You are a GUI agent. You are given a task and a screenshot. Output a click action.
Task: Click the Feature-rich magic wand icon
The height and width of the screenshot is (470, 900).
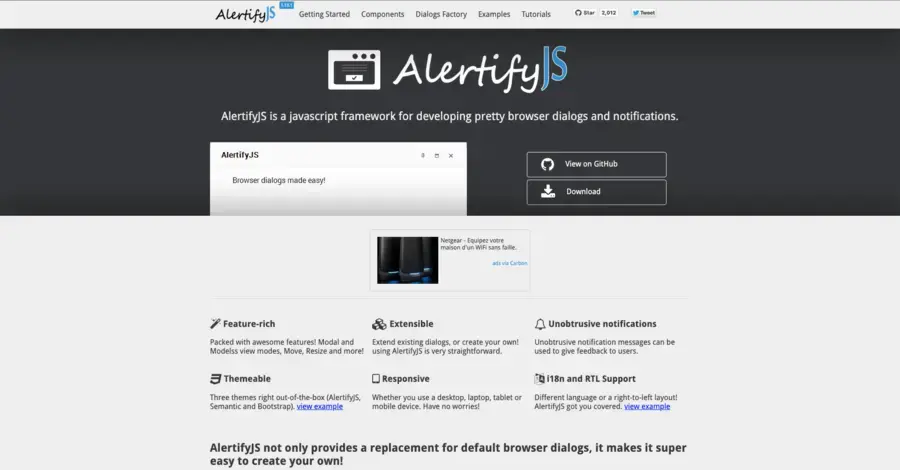215,324
